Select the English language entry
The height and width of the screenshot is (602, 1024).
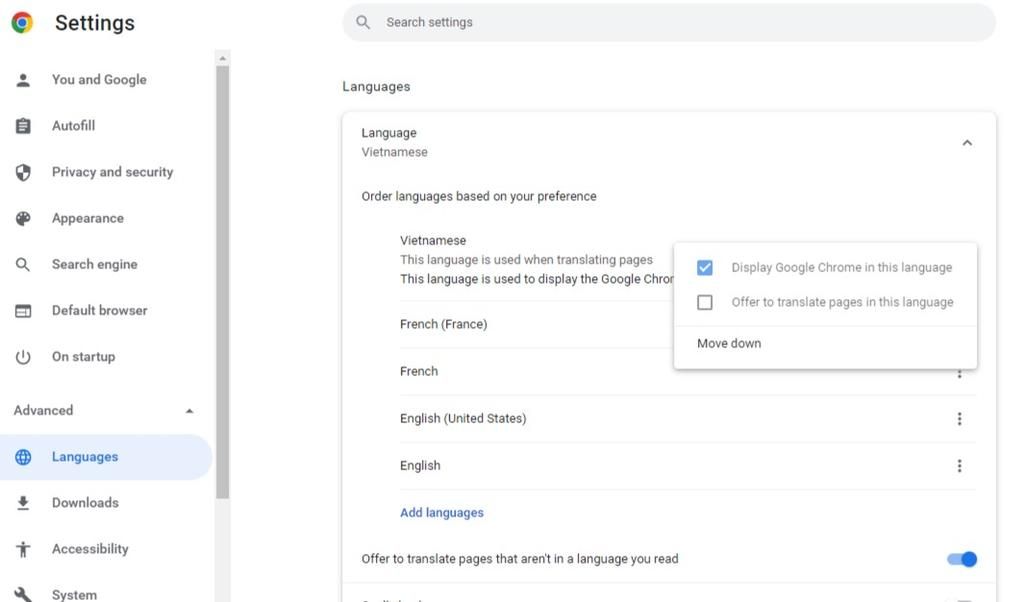tap(420, 466)
